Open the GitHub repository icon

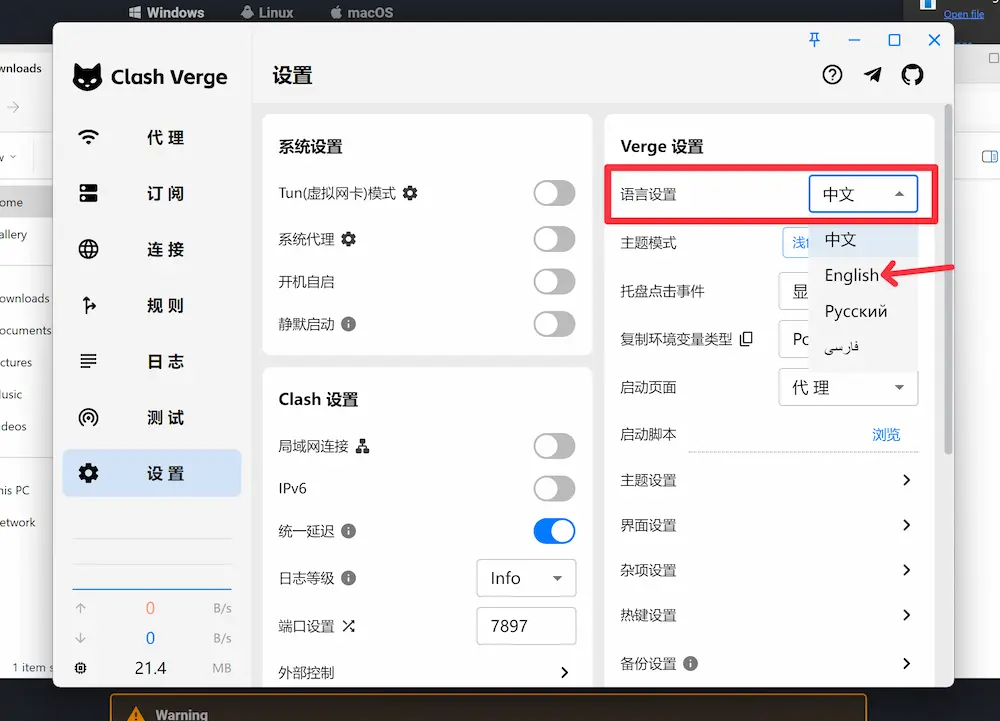[912, 75]
